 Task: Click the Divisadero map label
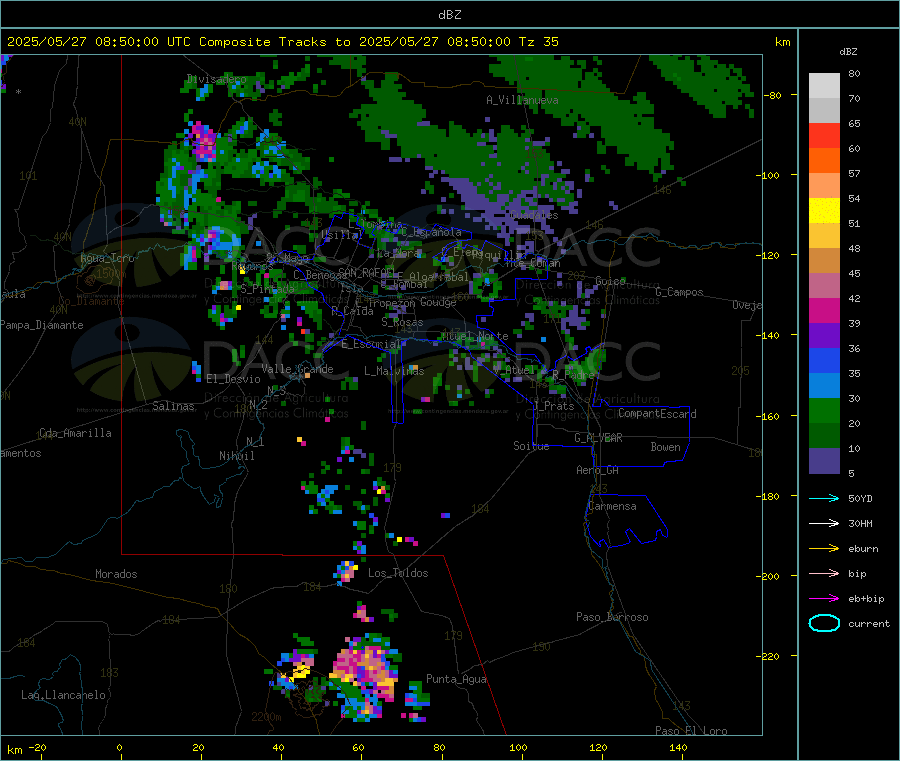pyautogui.click(x=217, y=79)
